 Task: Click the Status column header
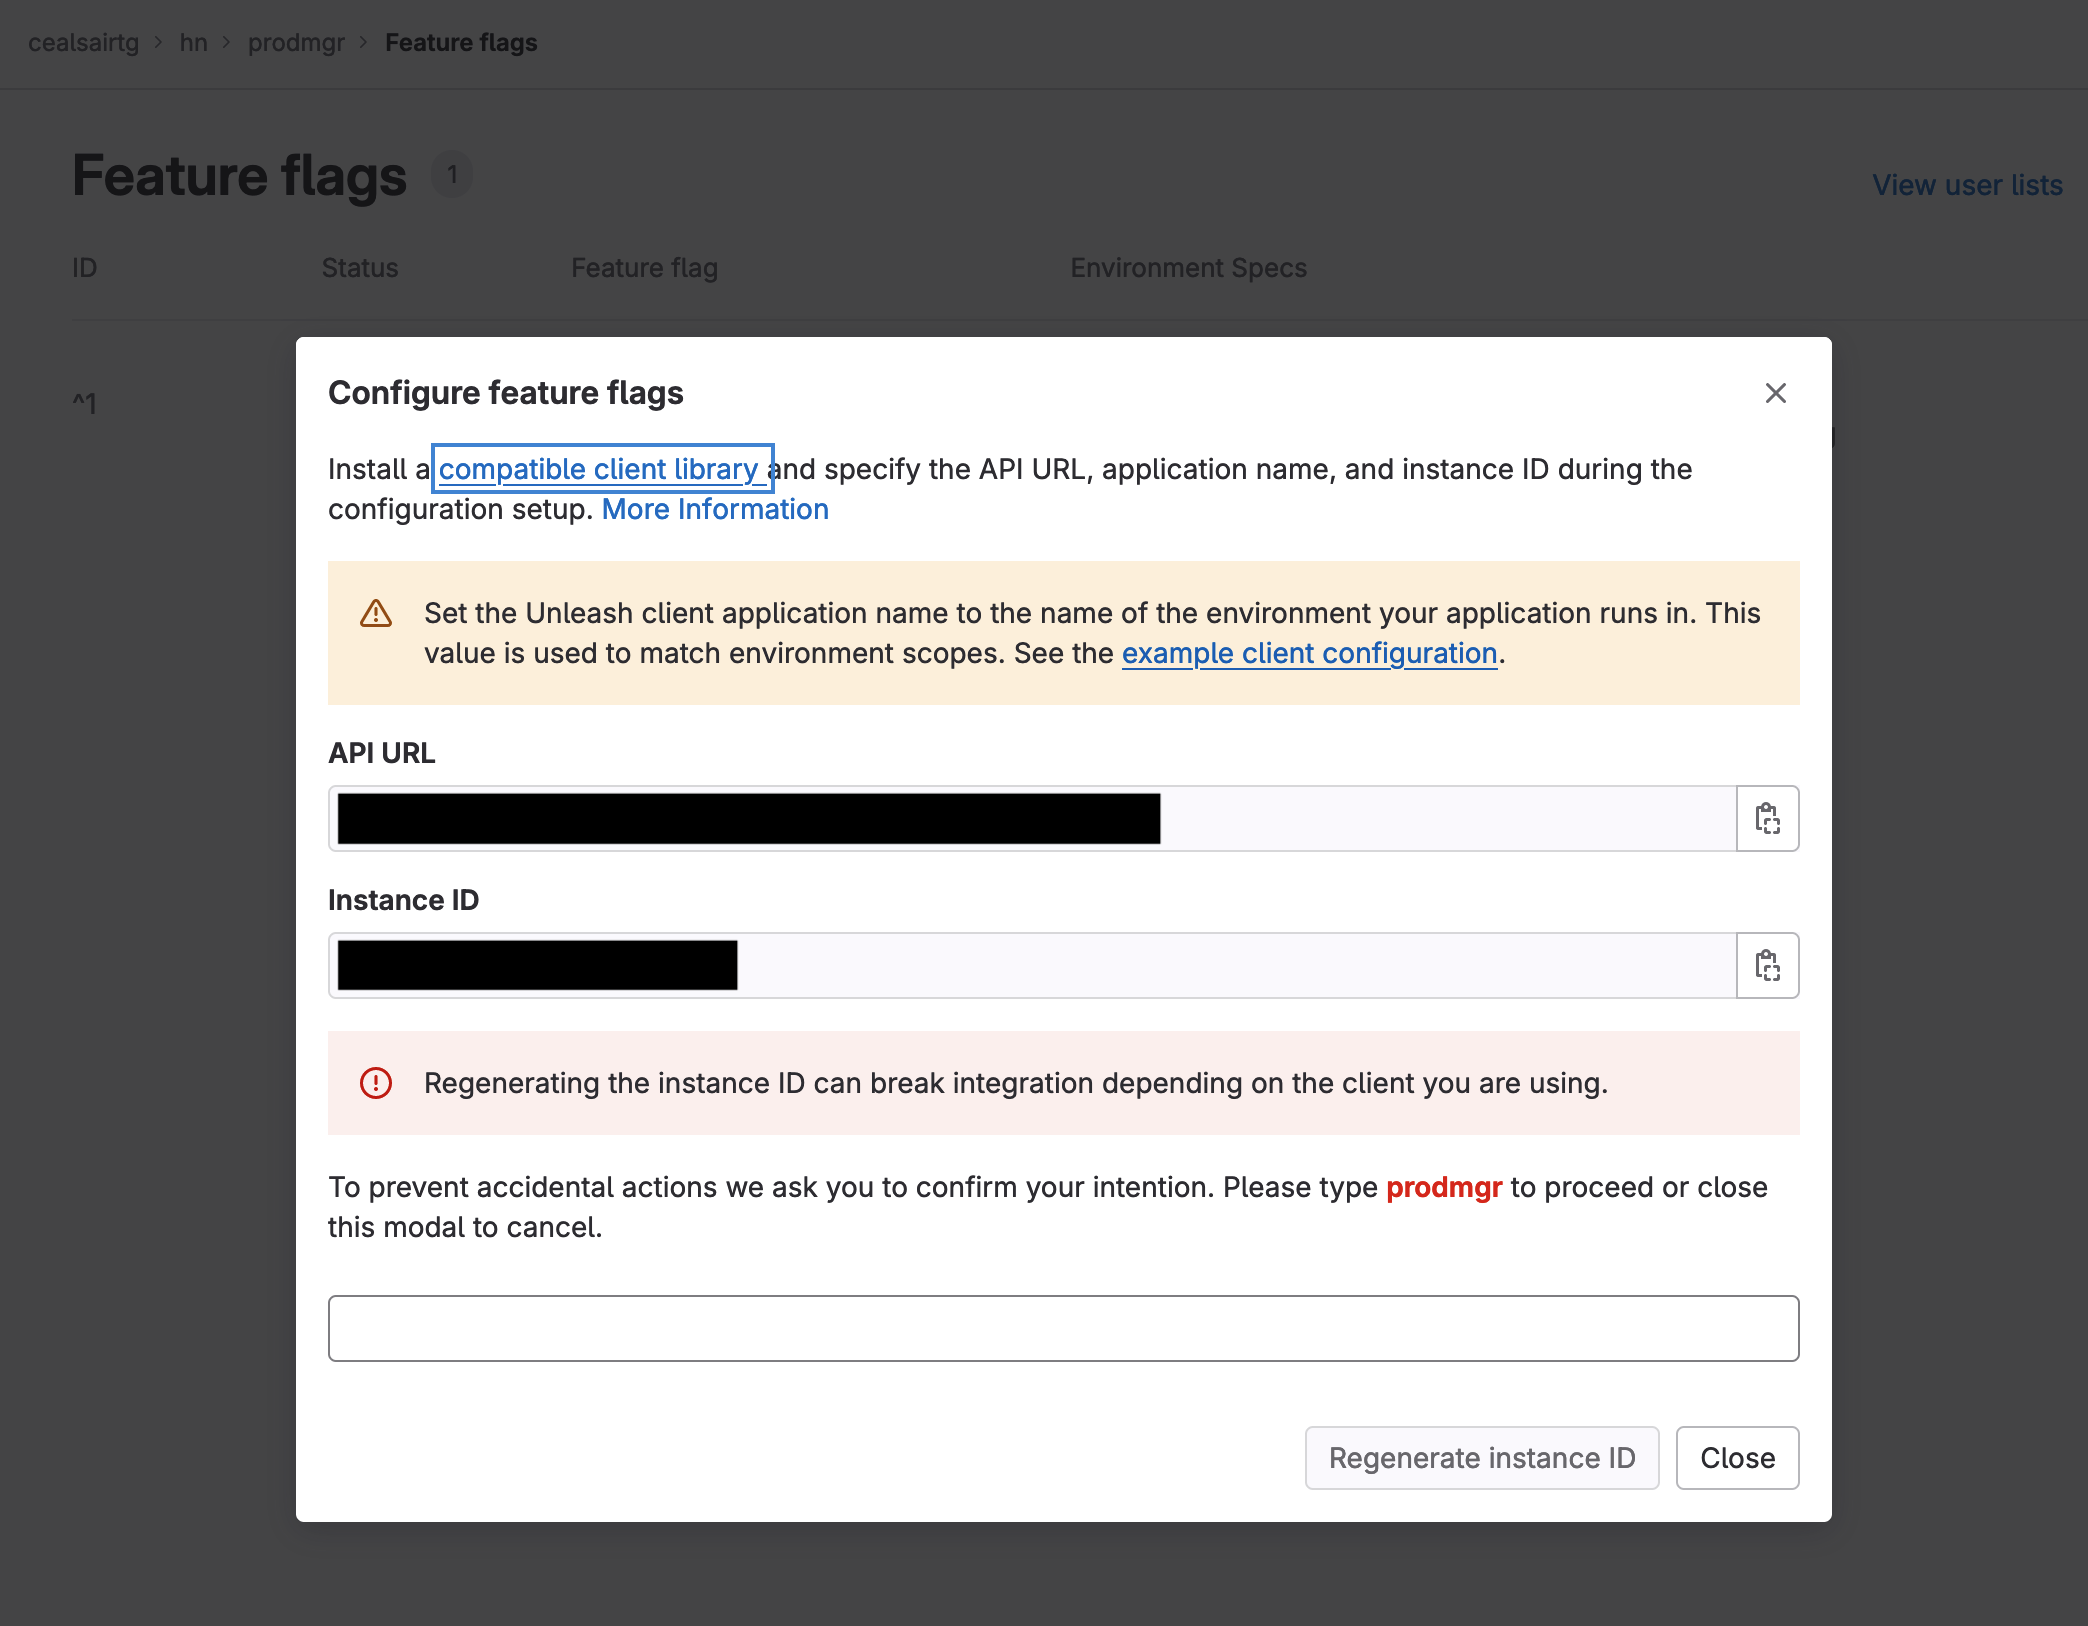coord(359,267)
